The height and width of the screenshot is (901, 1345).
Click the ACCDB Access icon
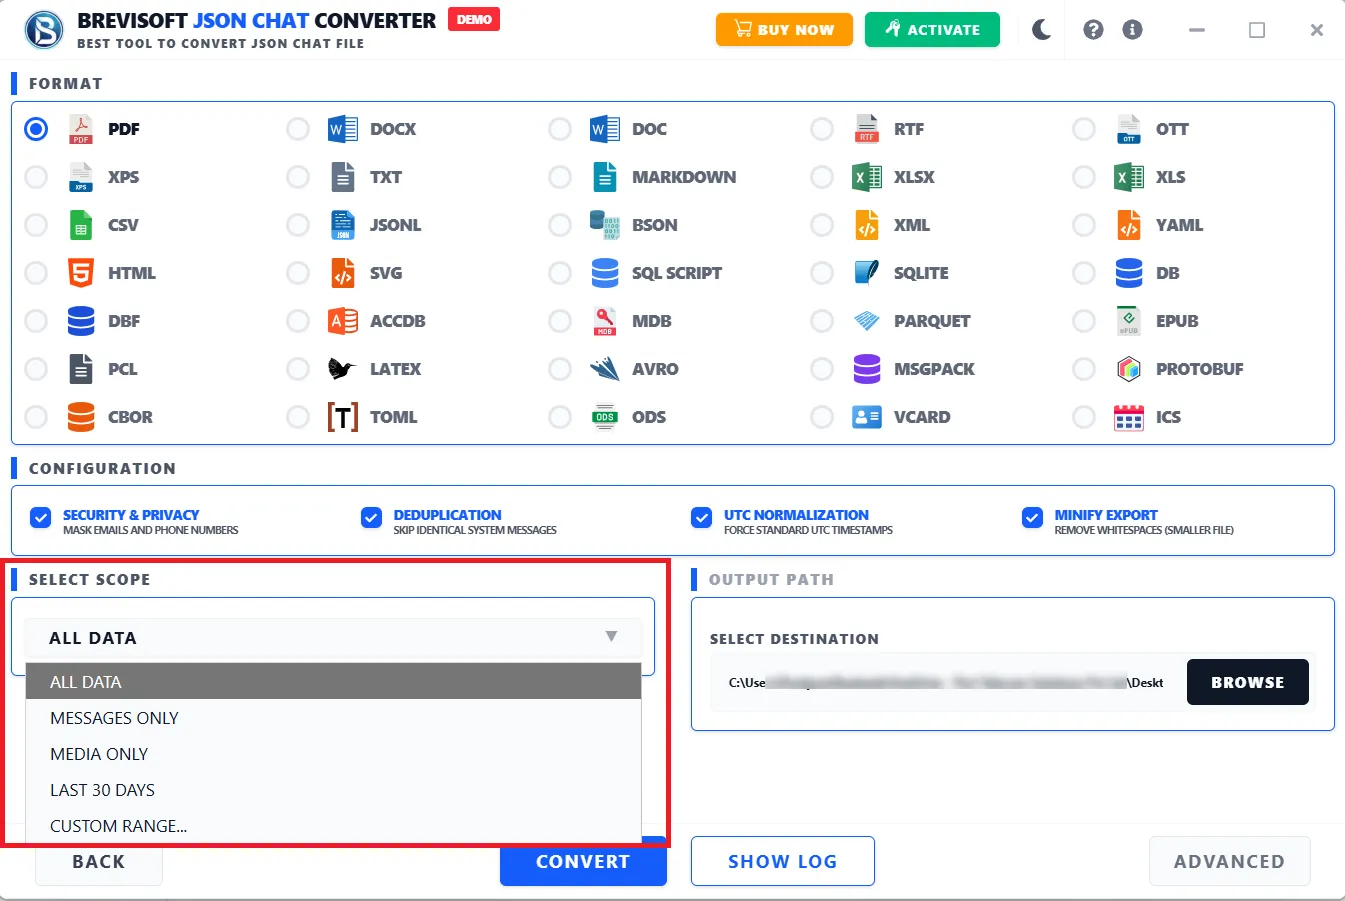343,321
